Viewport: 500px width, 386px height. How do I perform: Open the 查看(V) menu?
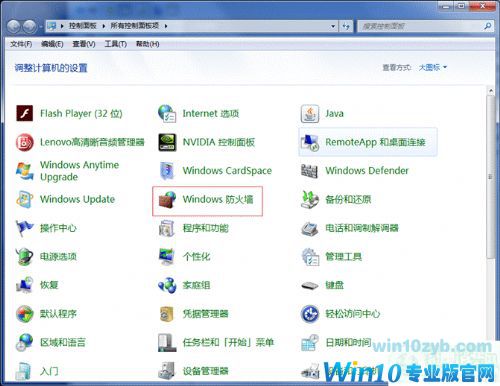[x=84, y=44]
